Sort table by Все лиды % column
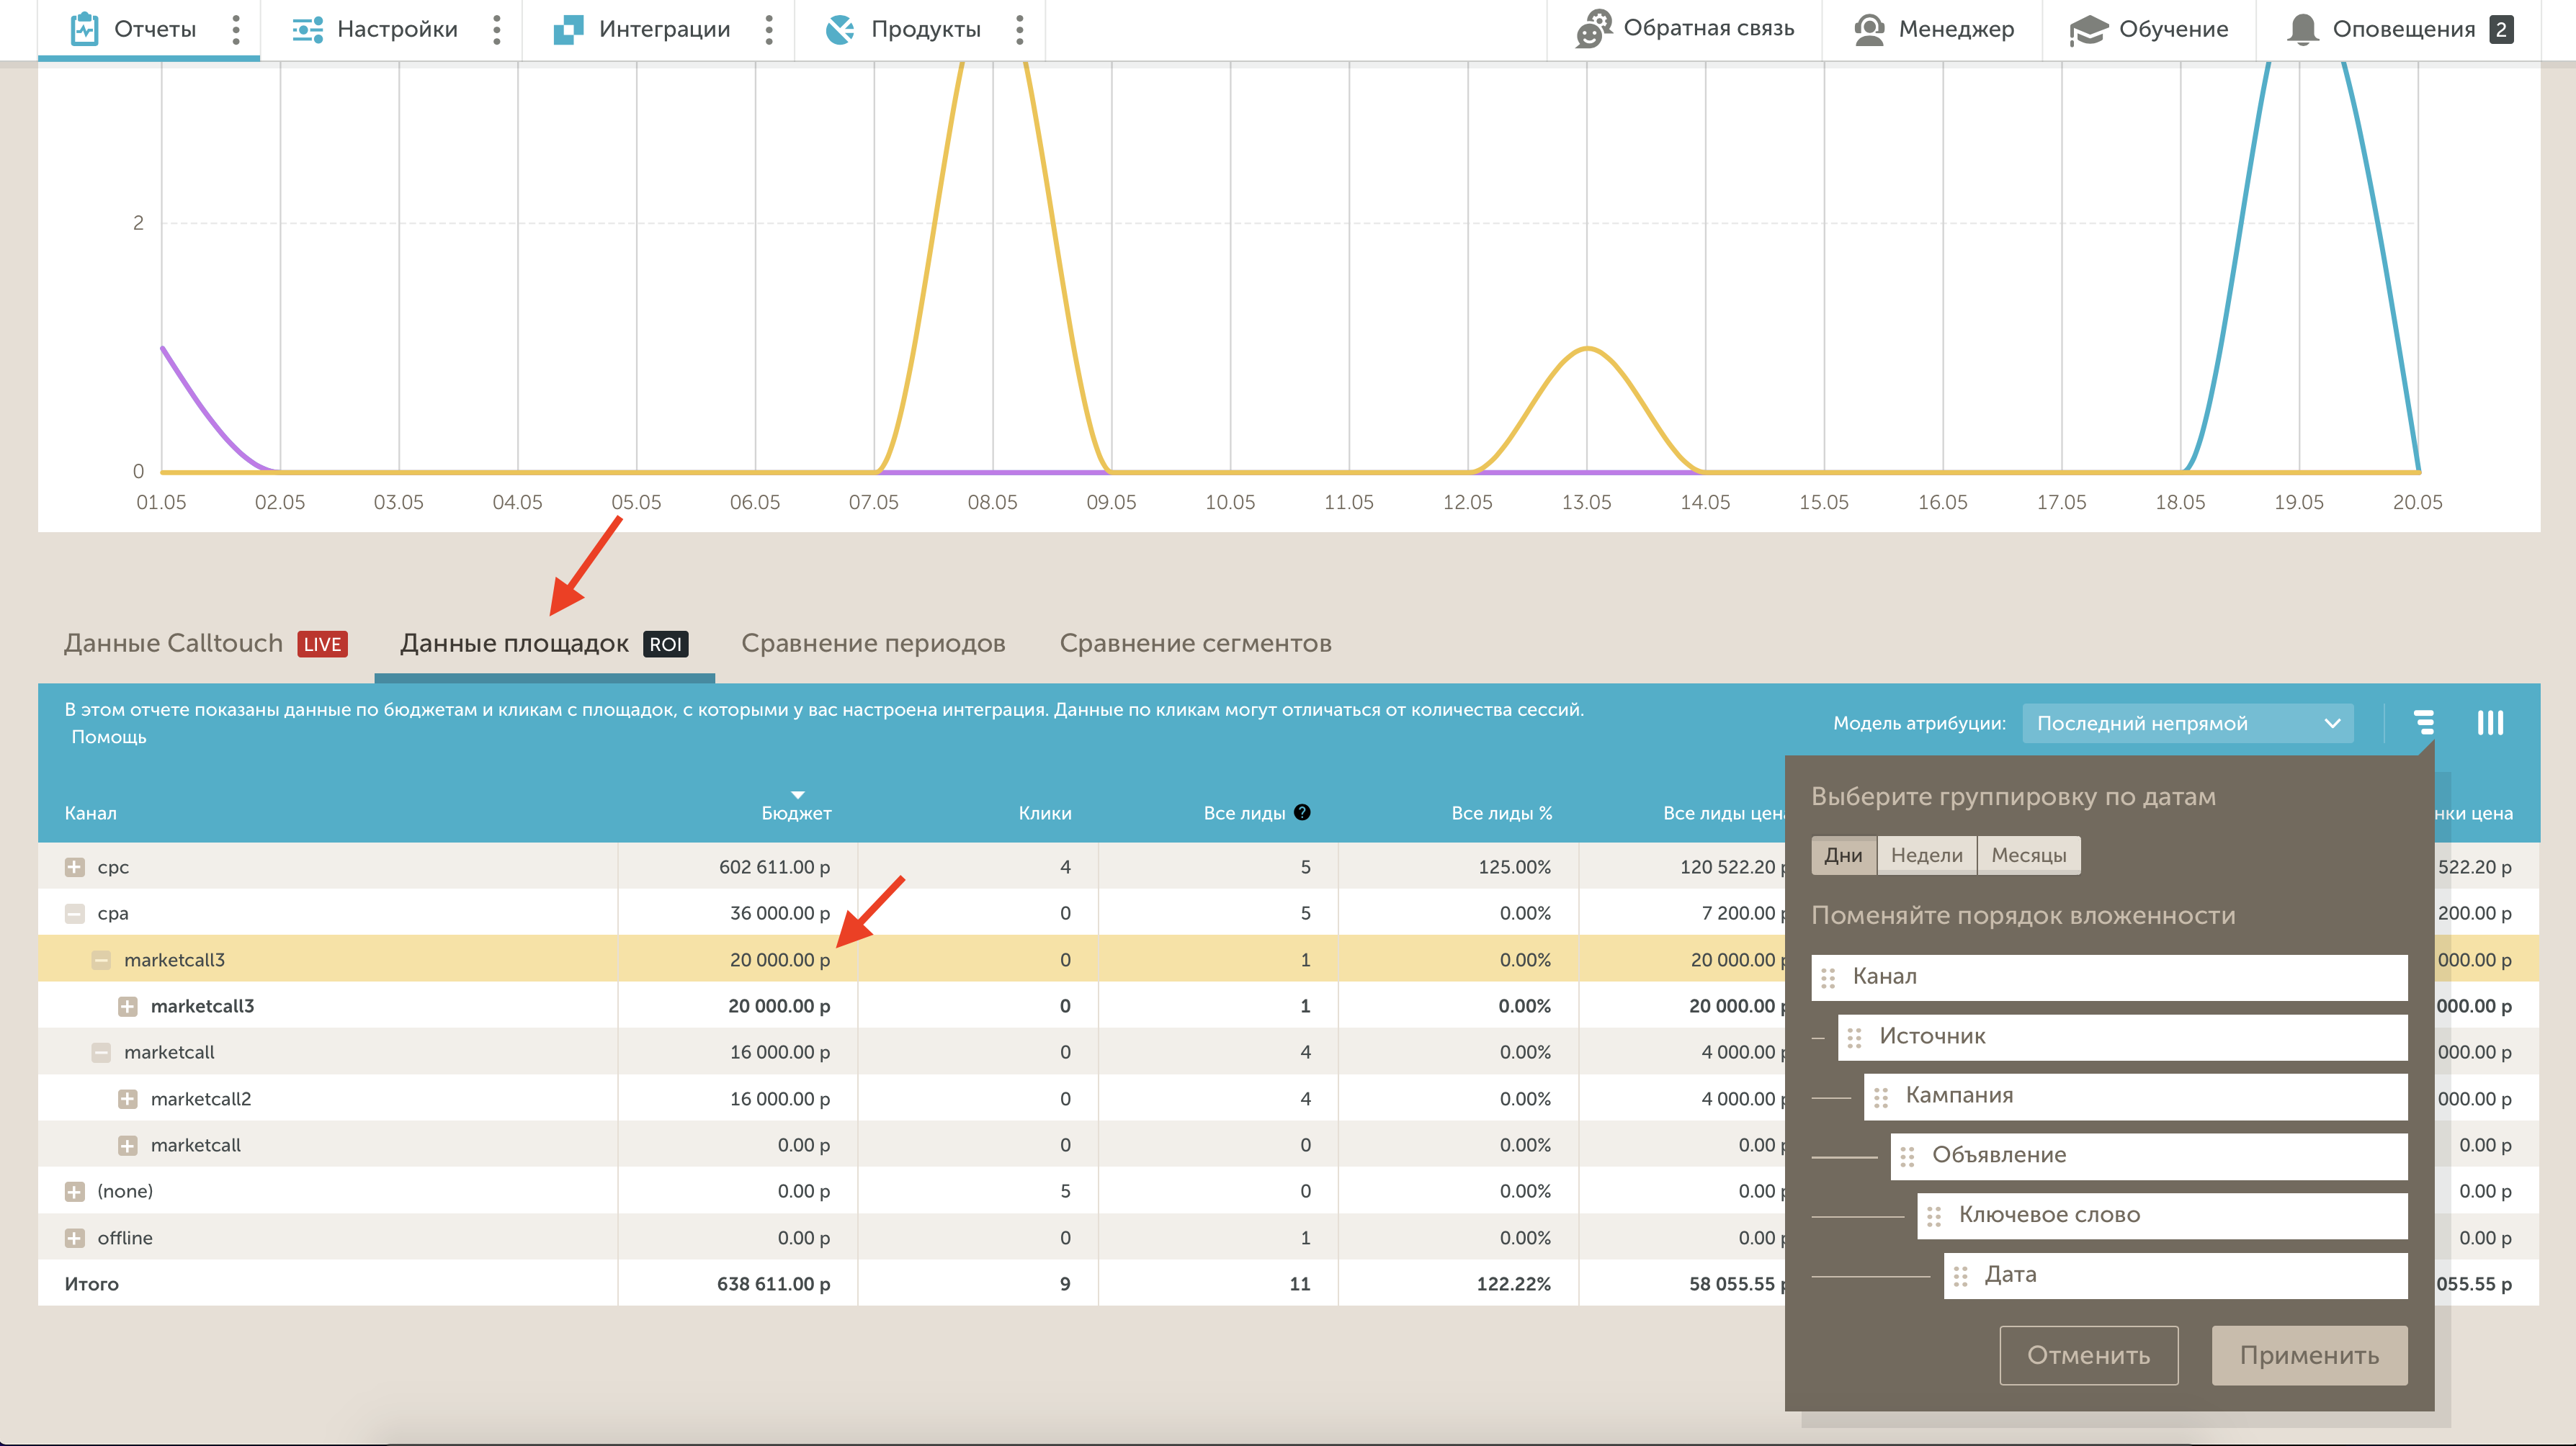This screenshot has width=2576, height=1446. (1501, 813)
